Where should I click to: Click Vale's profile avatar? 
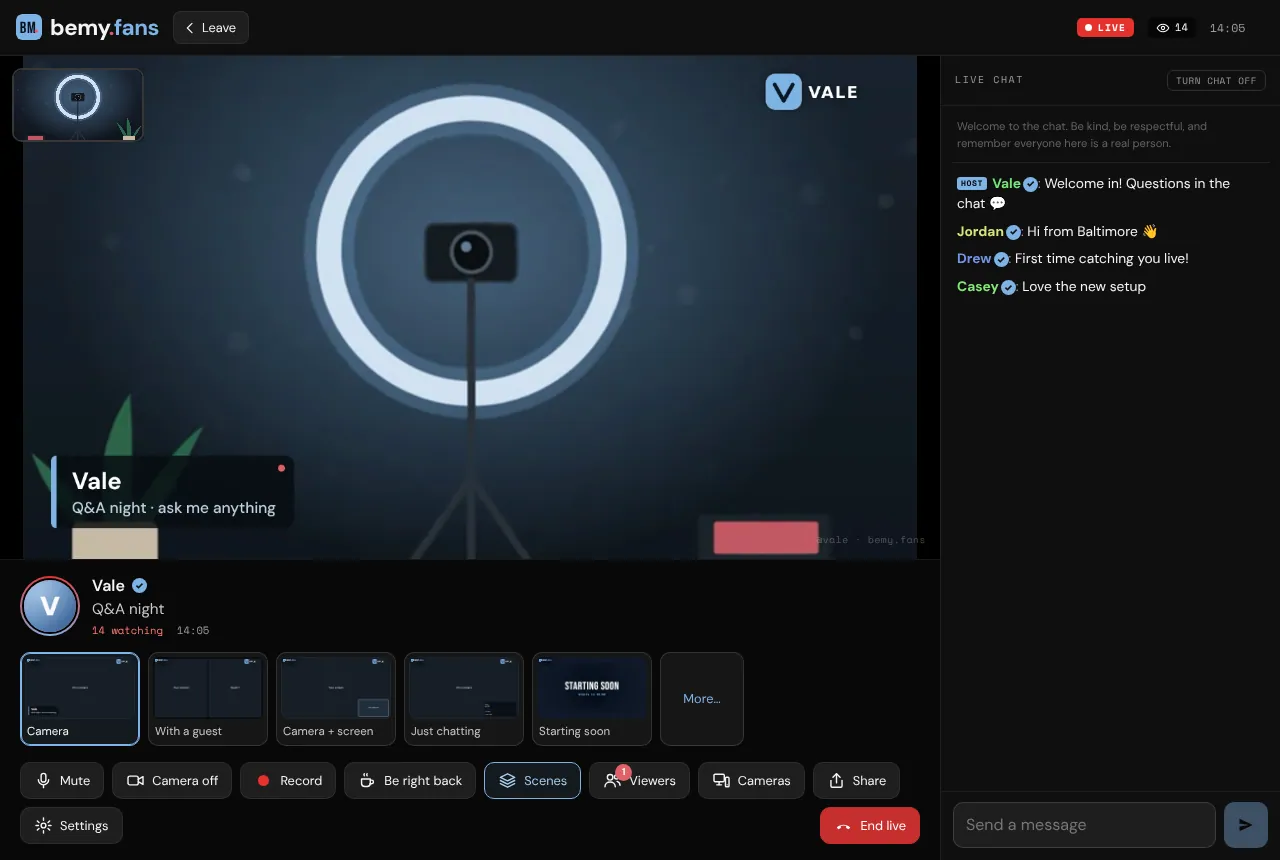(50, 606)
